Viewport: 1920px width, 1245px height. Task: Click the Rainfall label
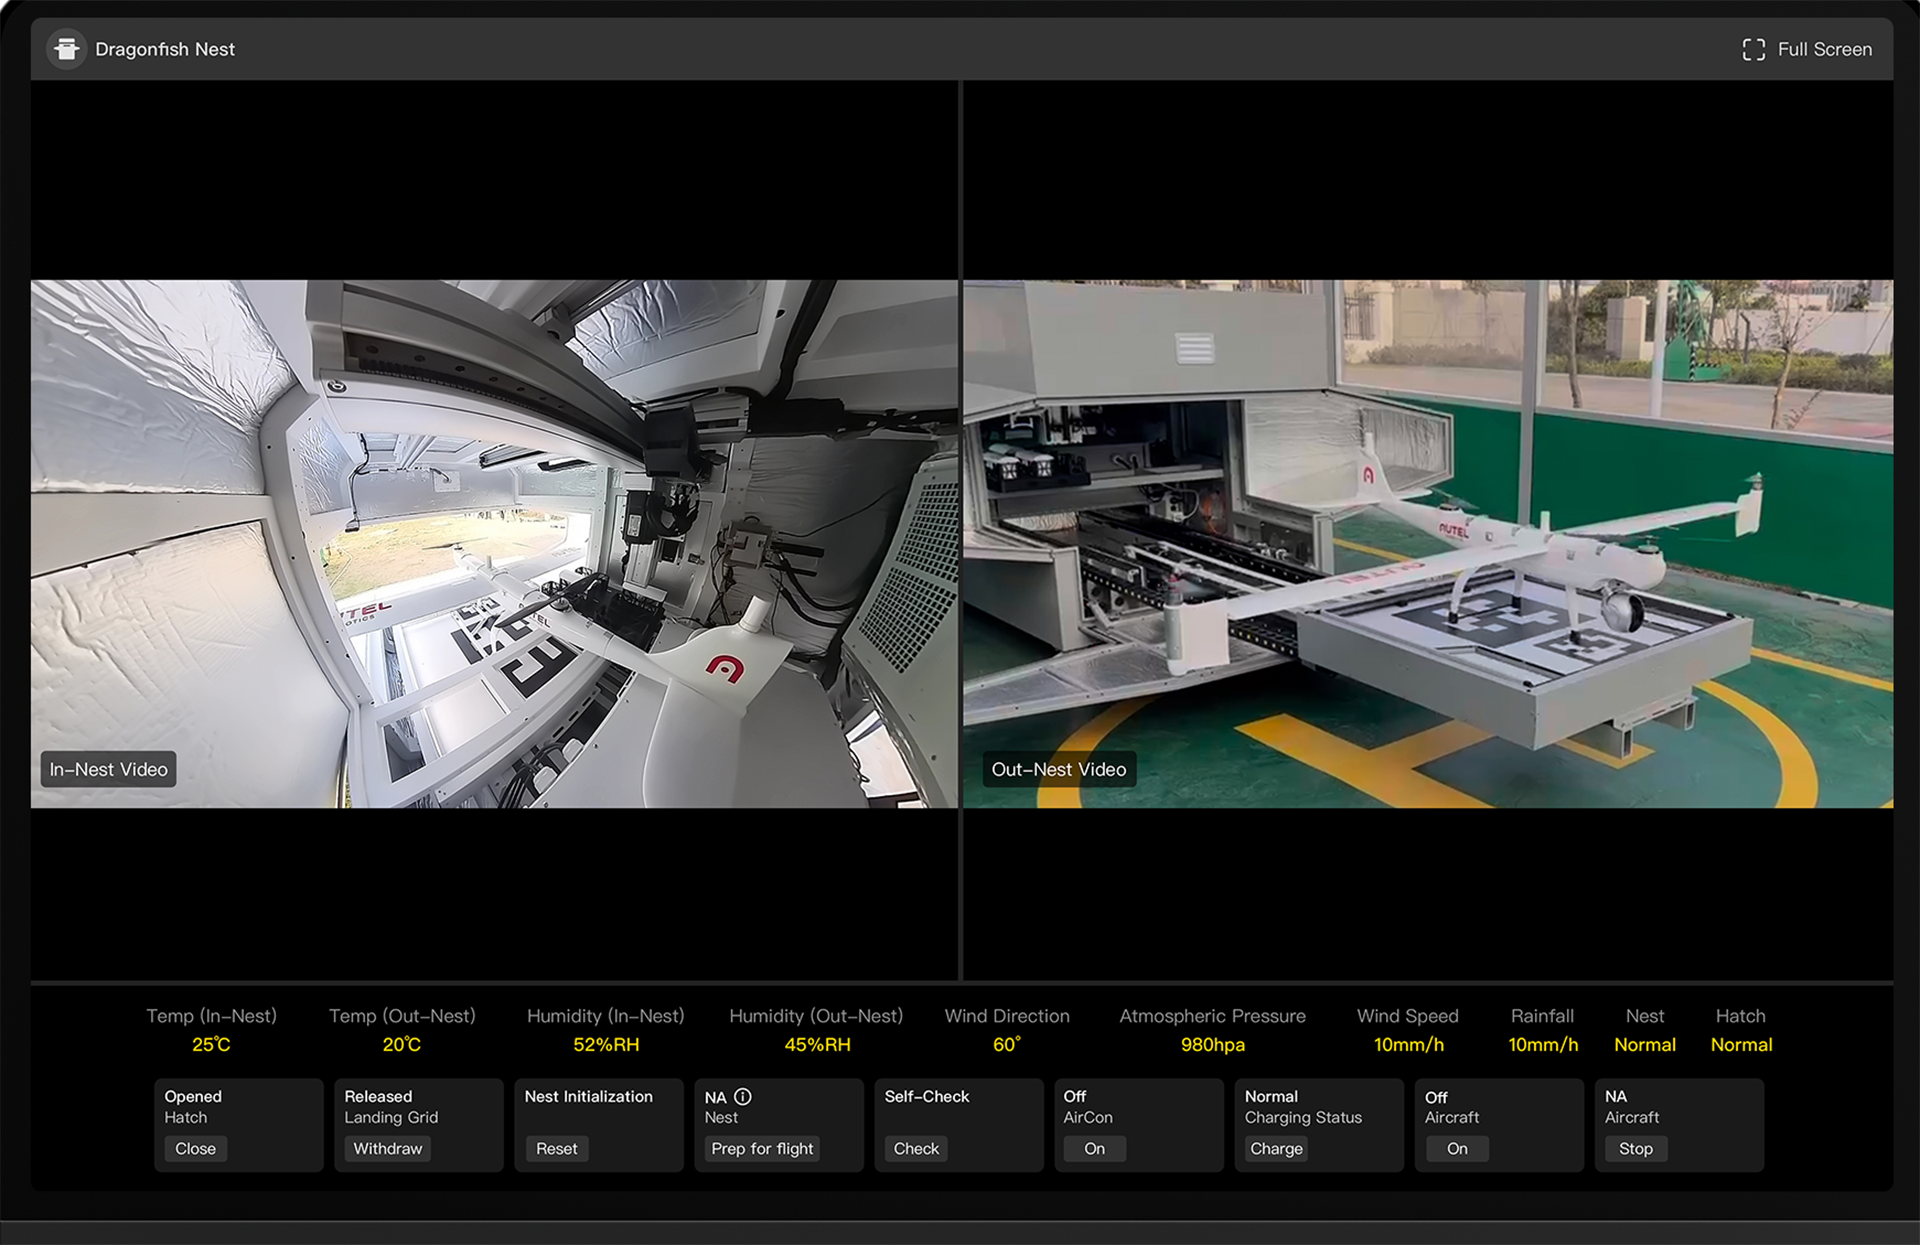click(1542, 1016)
